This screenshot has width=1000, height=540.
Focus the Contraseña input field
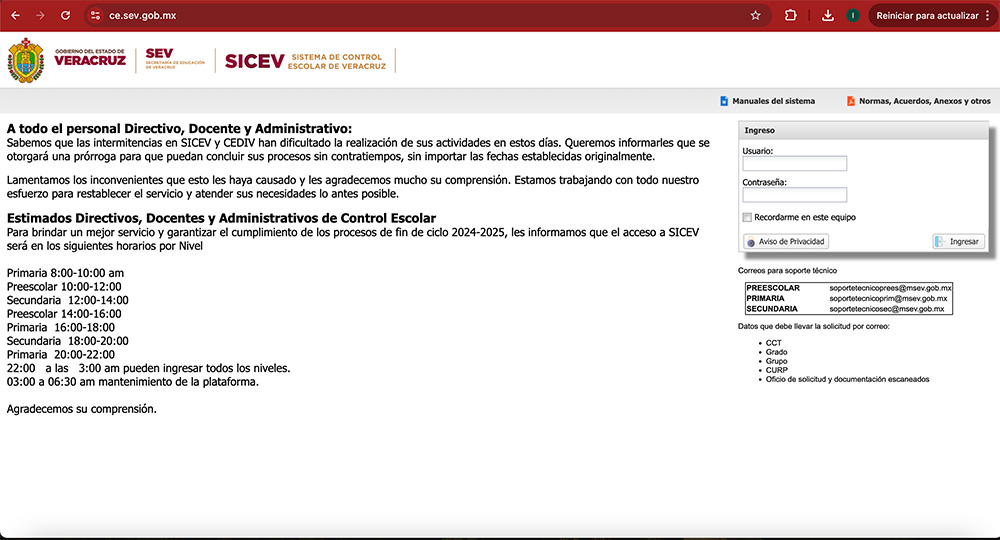coord(794,195)
